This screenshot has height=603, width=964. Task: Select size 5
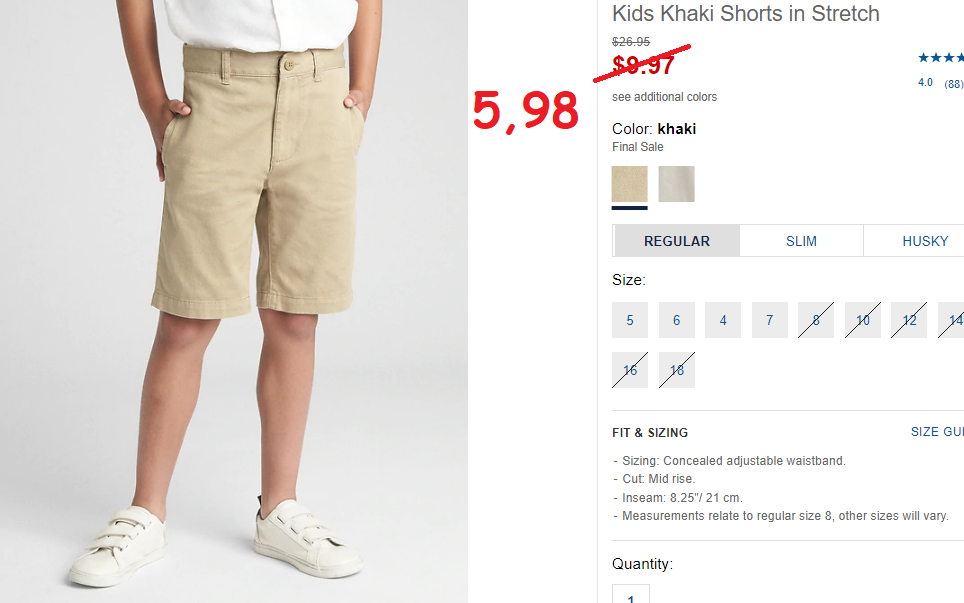click(630, 320)
